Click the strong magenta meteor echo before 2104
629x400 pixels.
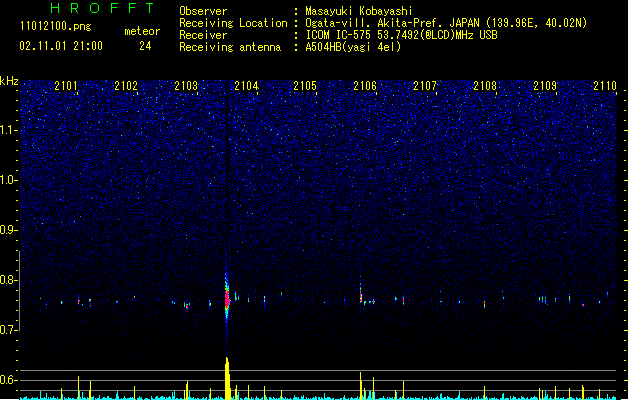point(227,299)
